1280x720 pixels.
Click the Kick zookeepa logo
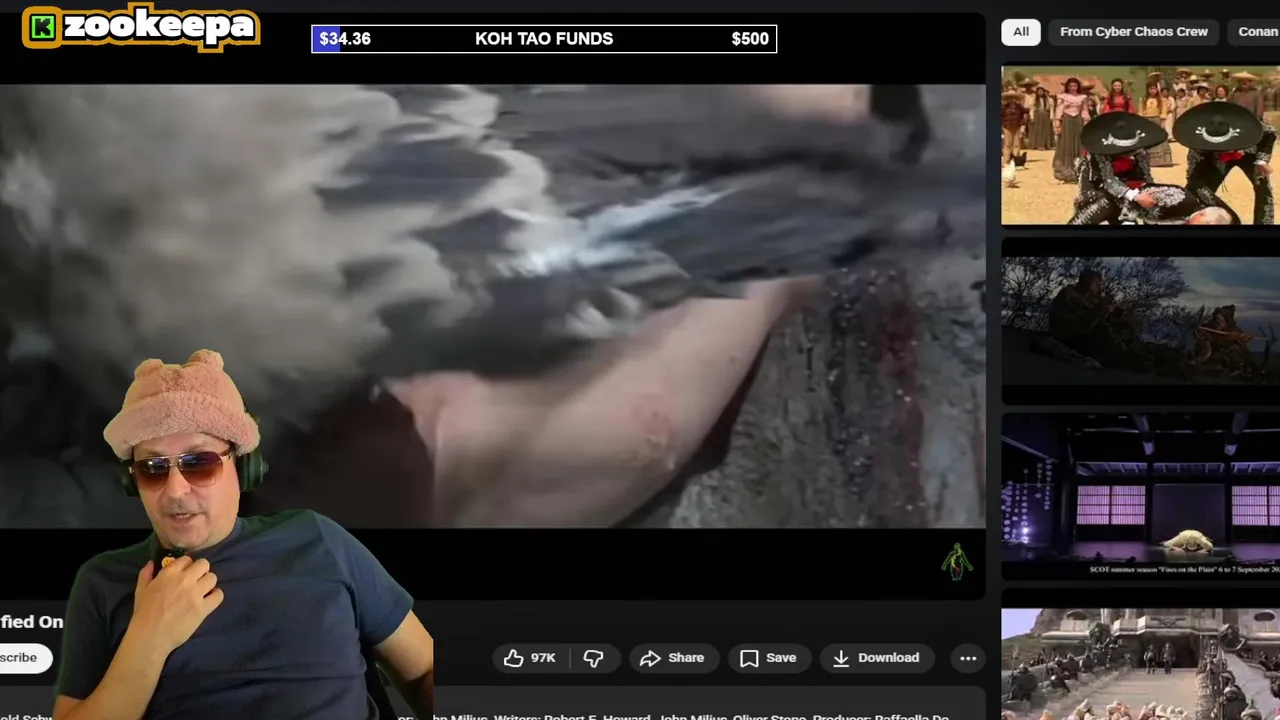tap(141, 27)
